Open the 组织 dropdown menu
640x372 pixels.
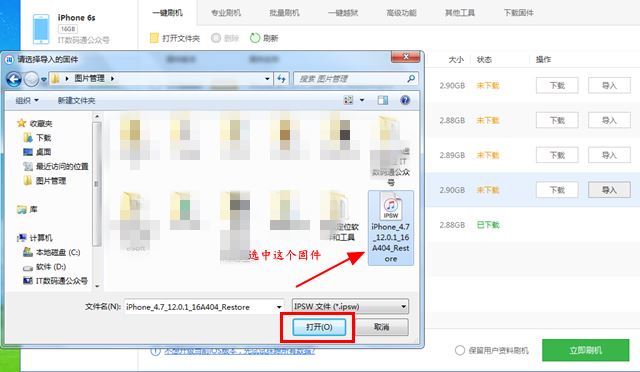pyautogui.click(x=27, y=100)
